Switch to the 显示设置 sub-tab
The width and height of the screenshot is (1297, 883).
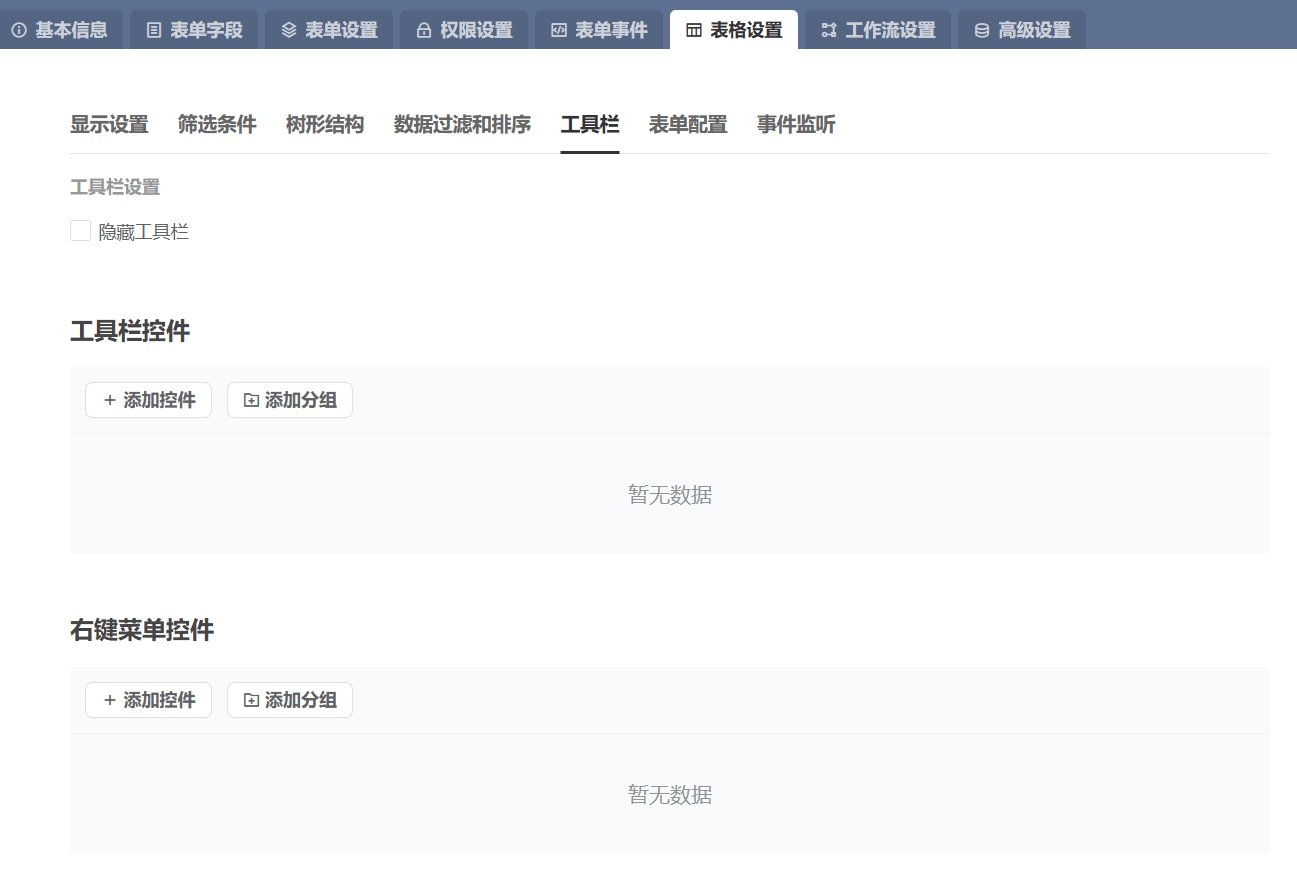109,125
